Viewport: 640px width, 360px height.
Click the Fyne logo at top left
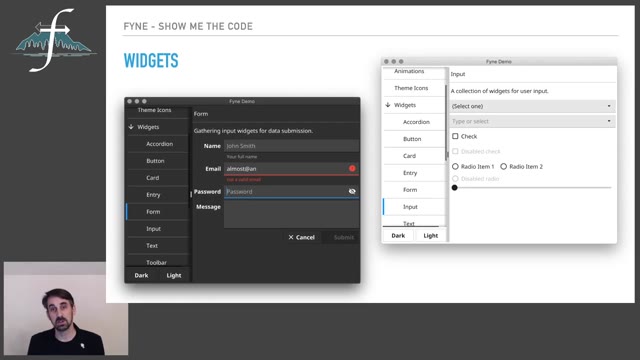click(x=53, y=40)
